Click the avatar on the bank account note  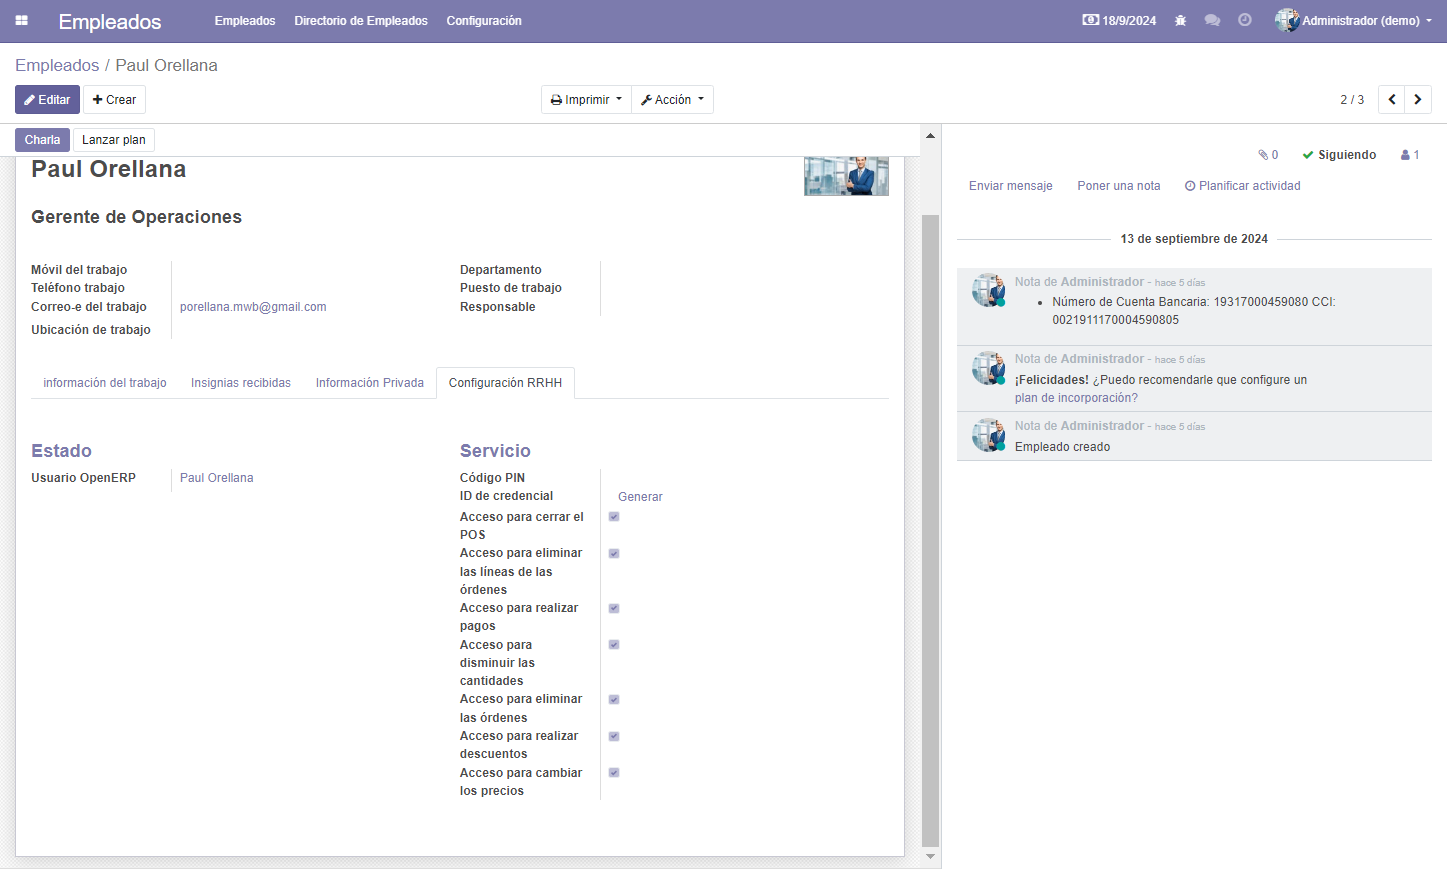coord(988,290)
